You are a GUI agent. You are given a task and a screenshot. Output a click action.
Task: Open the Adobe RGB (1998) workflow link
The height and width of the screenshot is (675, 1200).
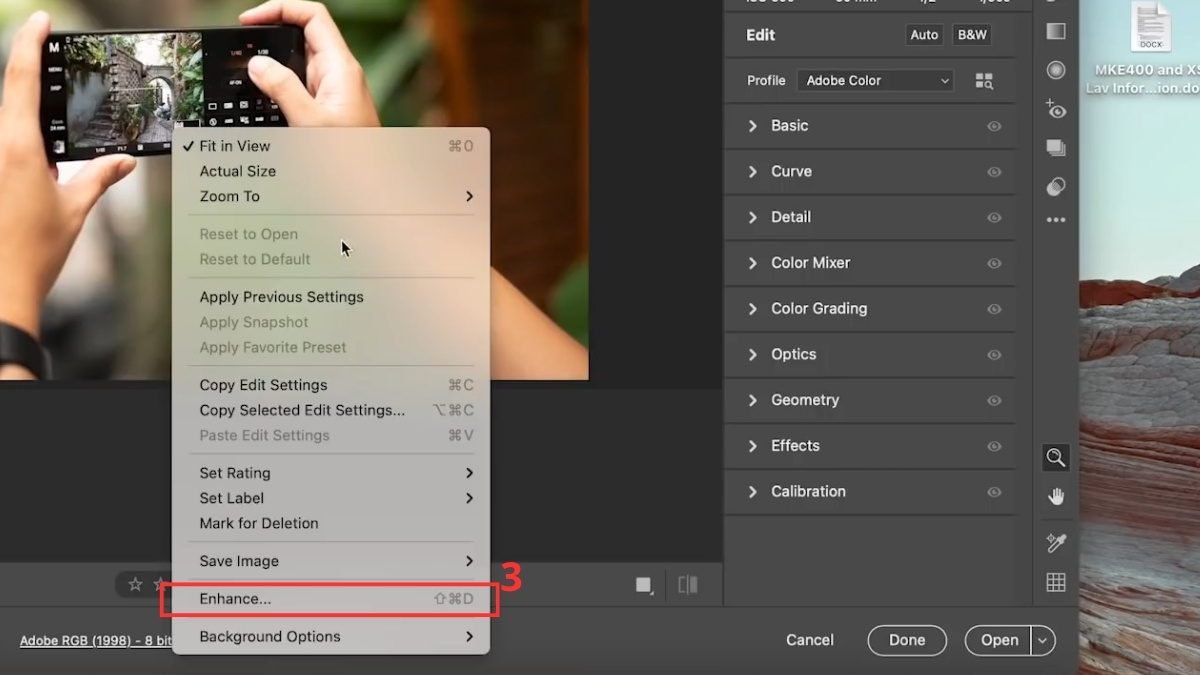point(96,640)
